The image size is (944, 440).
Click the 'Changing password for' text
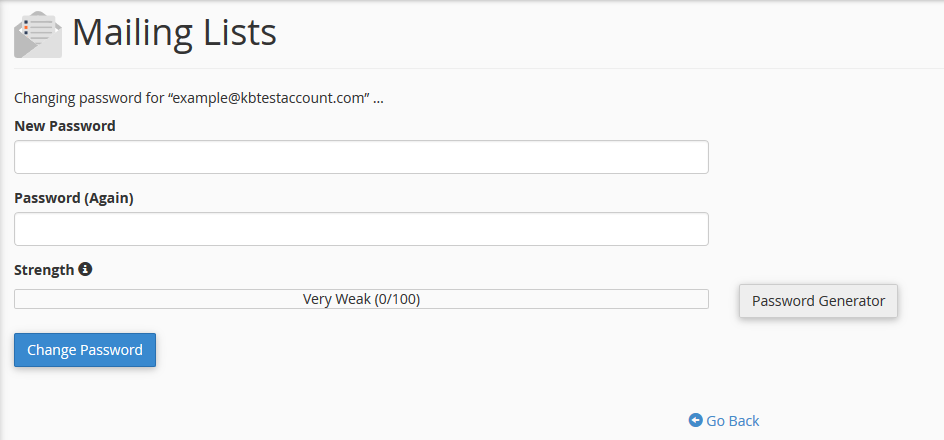click(x=88, y=99)
